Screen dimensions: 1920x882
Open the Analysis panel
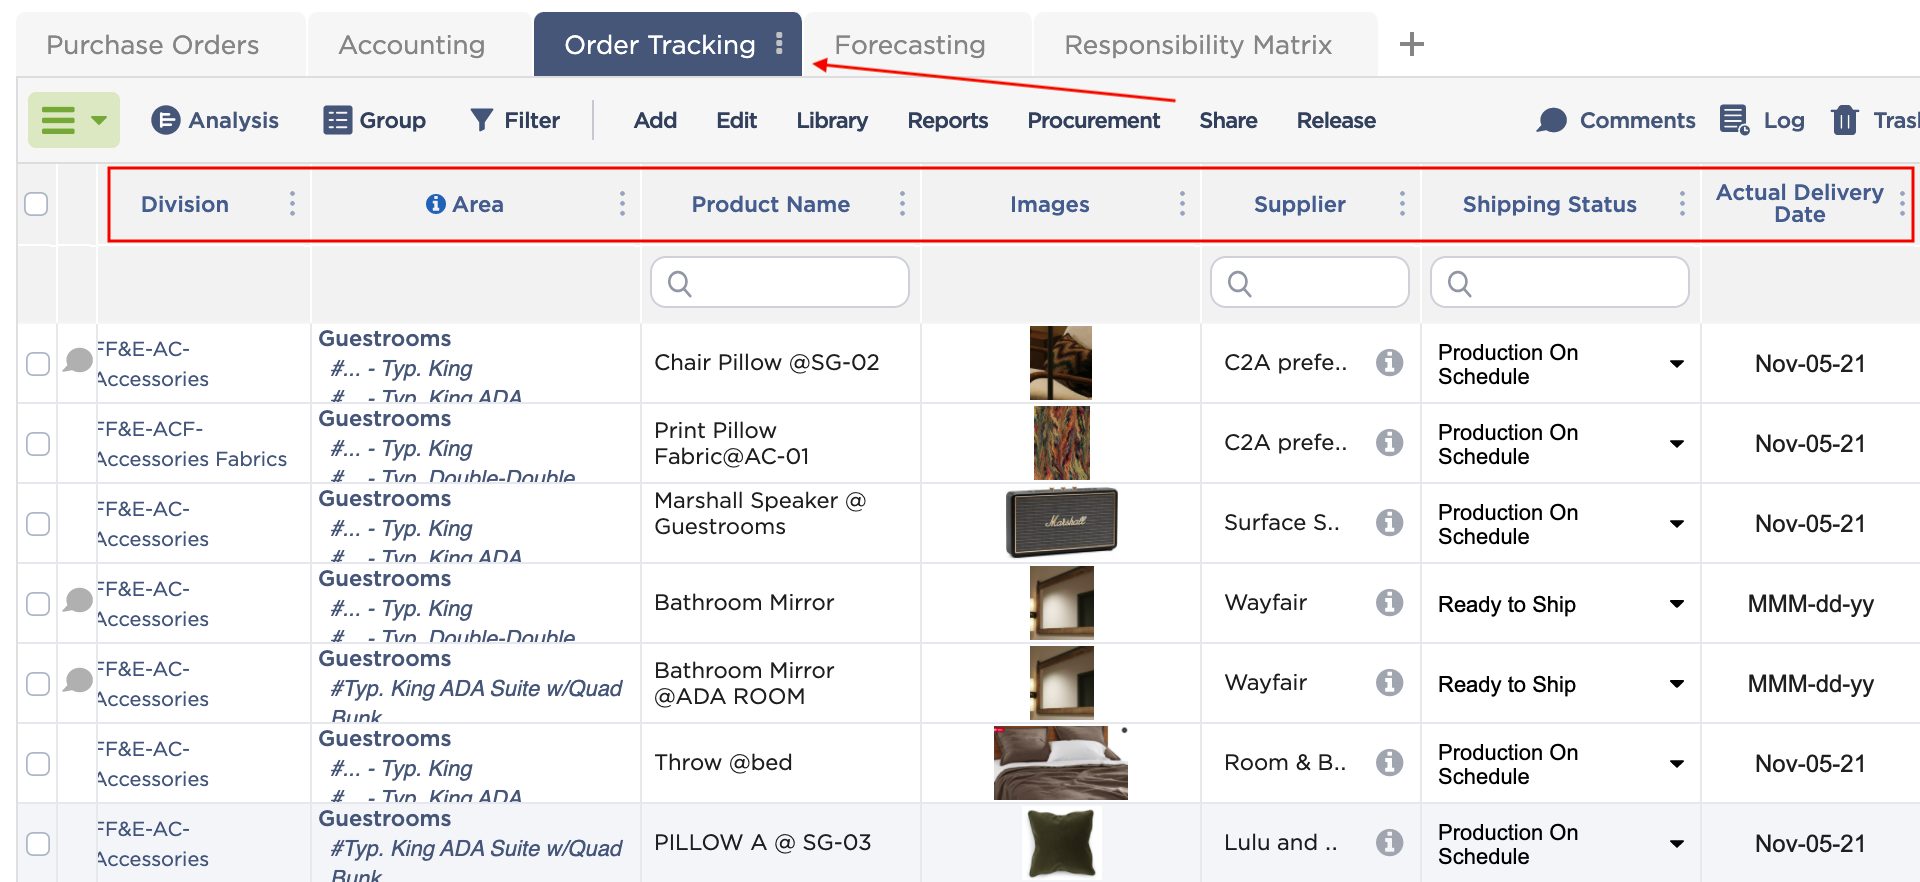[214, 120]
